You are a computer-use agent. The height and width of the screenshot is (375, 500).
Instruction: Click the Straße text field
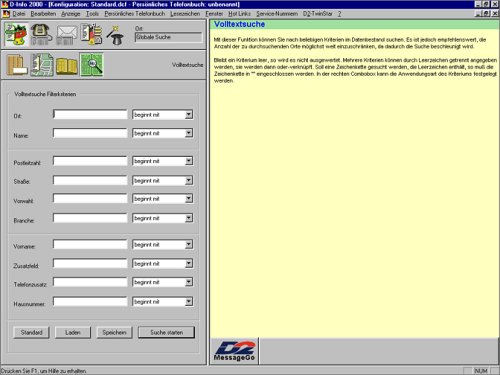point(90,181)
